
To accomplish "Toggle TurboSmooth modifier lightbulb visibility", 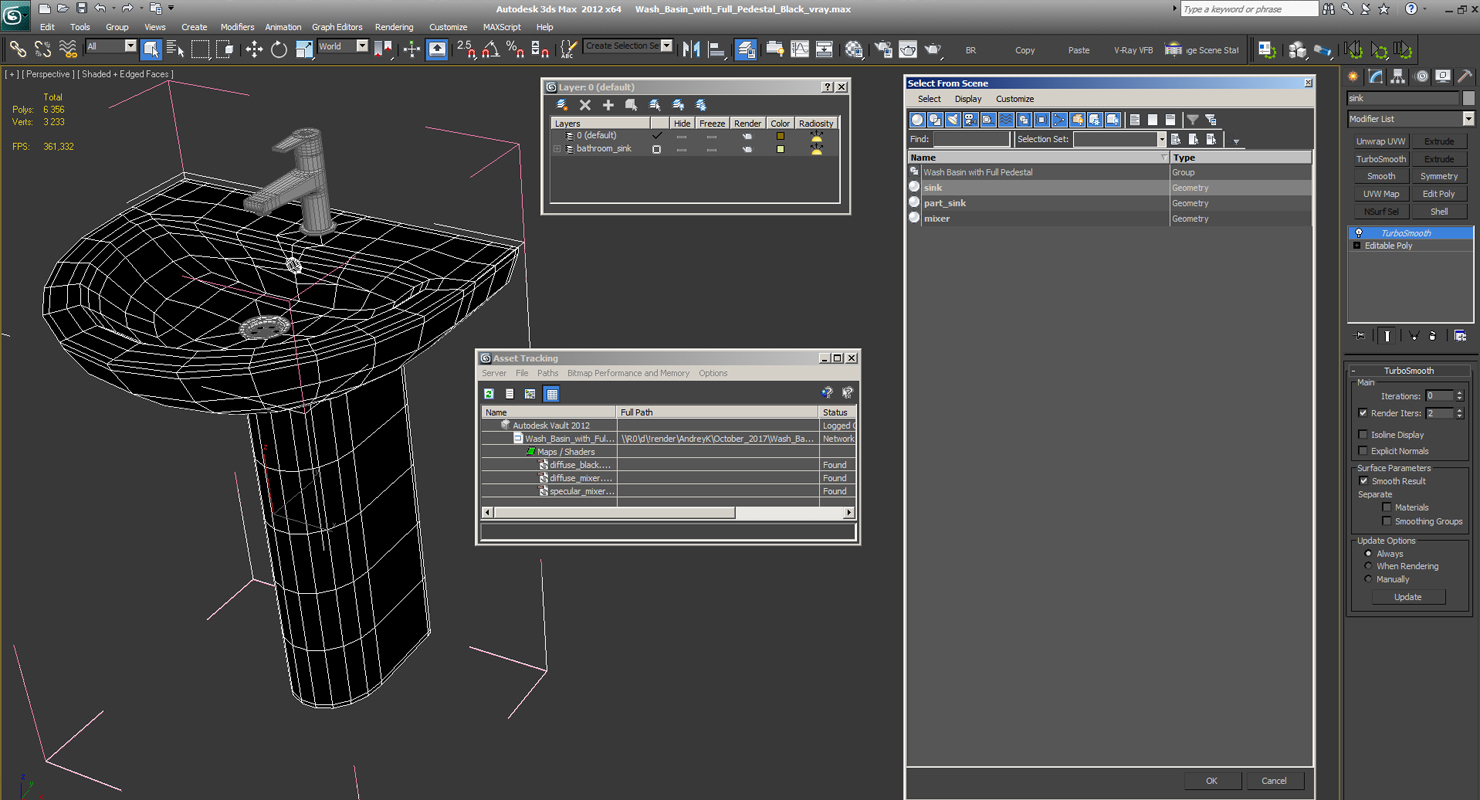I will (1358, 233).
